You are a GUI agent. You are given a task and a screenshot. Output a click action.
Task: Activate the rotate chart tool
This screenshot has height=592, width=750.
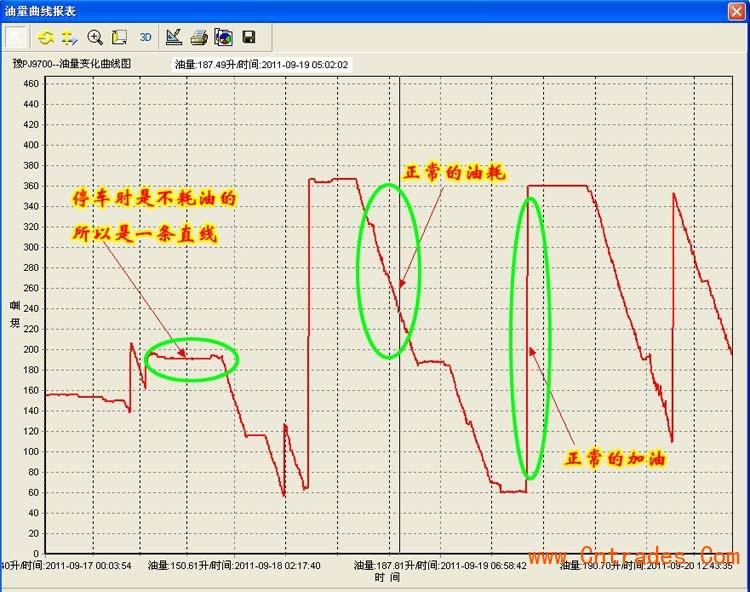46,38
